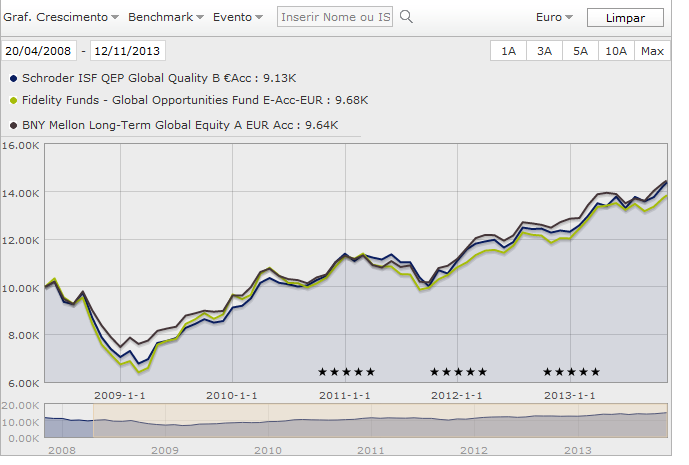Select the 1A time range
Screen dimensions: 689x465
508,51
